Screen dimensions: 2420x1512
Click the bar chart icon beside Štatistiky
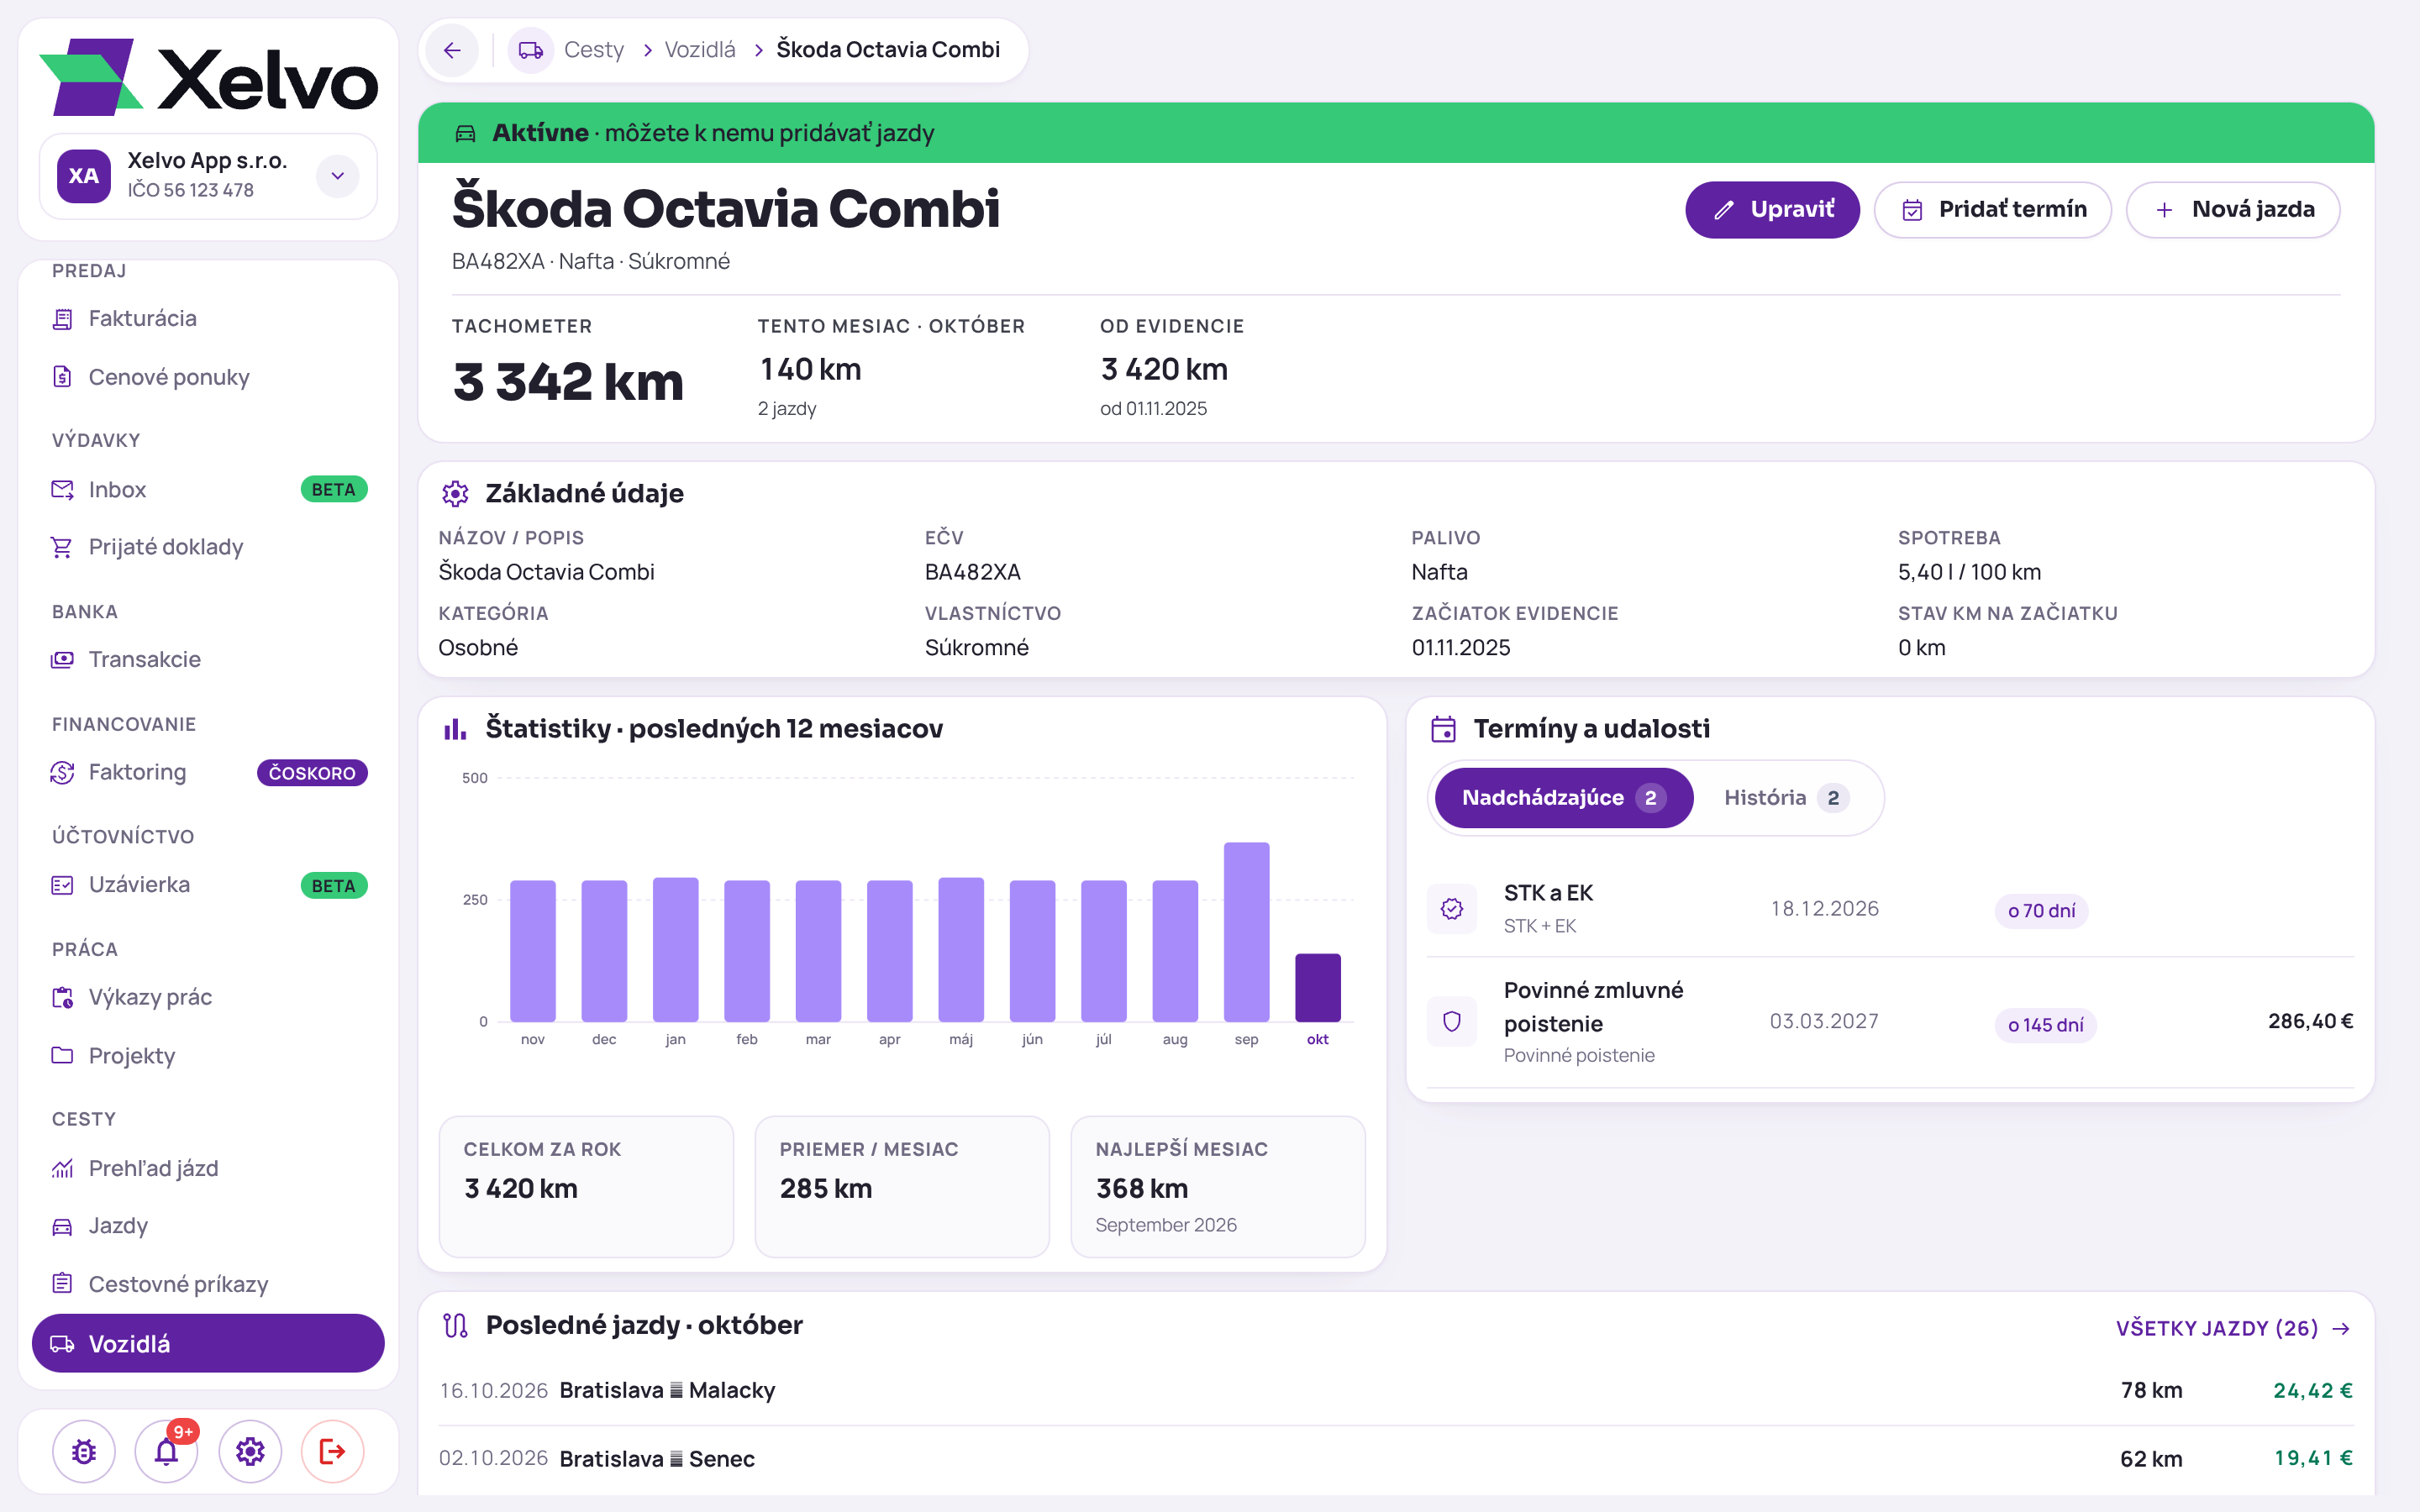pos(455,729)
